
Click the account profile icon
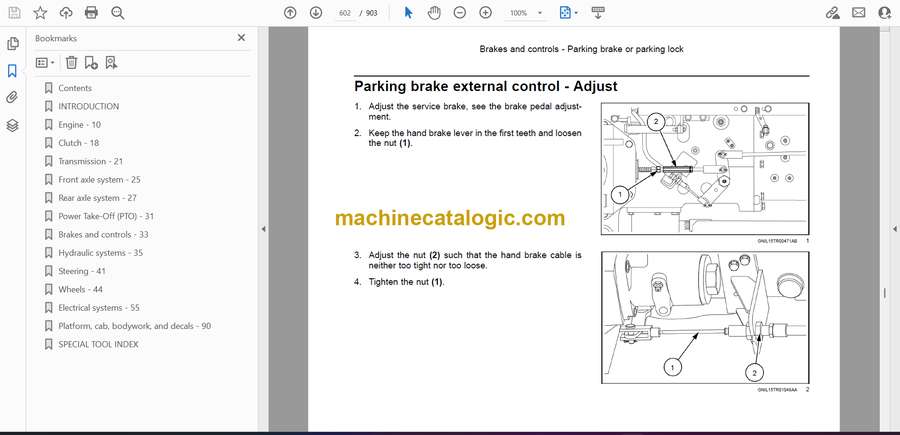point(885,13)
